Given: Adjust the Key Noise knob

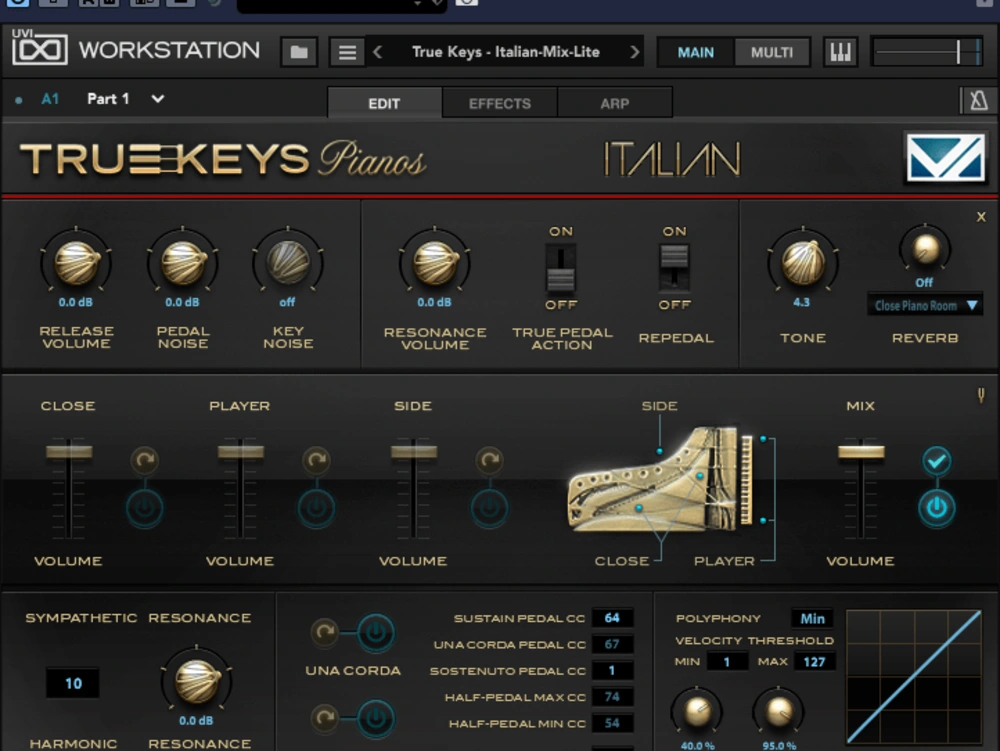Looking at the screenshot, I should [288, 263].
